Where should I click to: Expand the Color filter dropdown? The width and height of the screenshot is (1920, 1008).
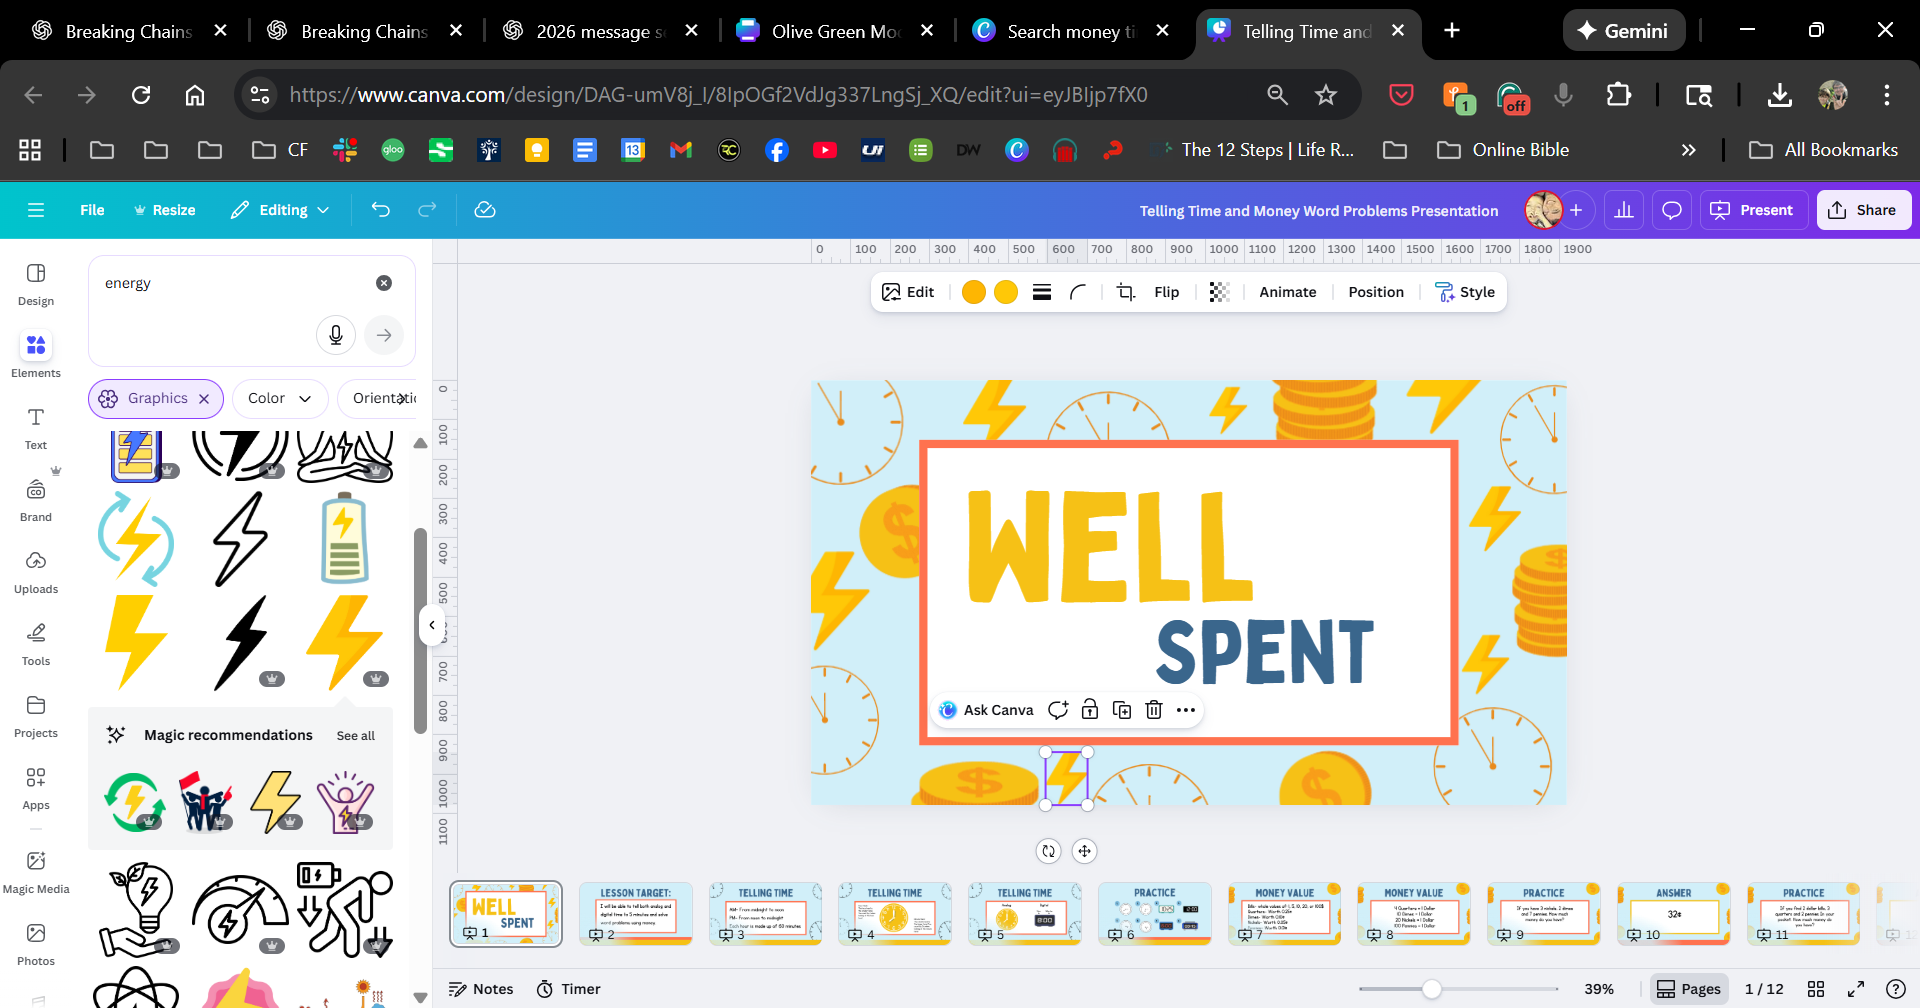pyautogui.click(x=280, y=399)
